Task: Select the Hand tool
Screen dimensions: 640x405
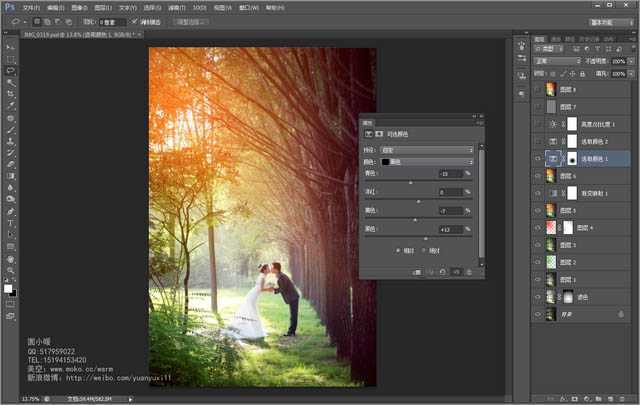Action: coord(11,259)
